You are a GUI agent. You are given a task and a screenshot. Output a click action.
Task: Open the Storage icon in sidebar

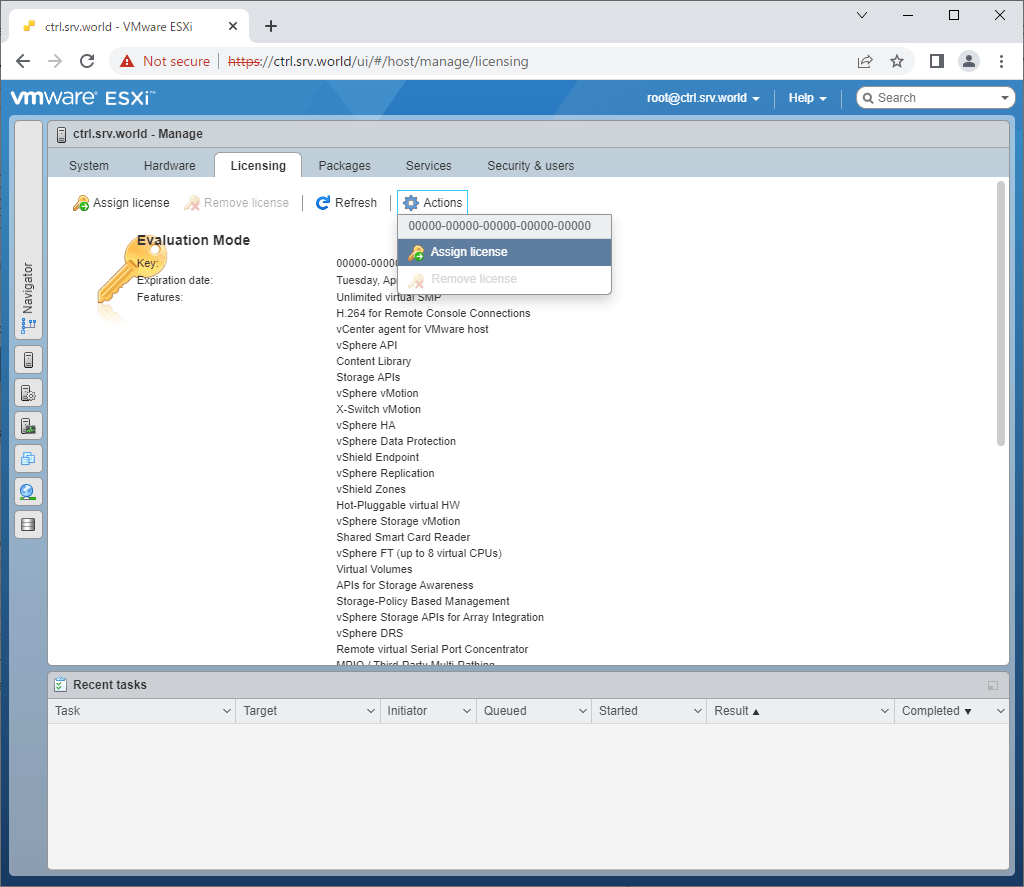tap(28, 524)
